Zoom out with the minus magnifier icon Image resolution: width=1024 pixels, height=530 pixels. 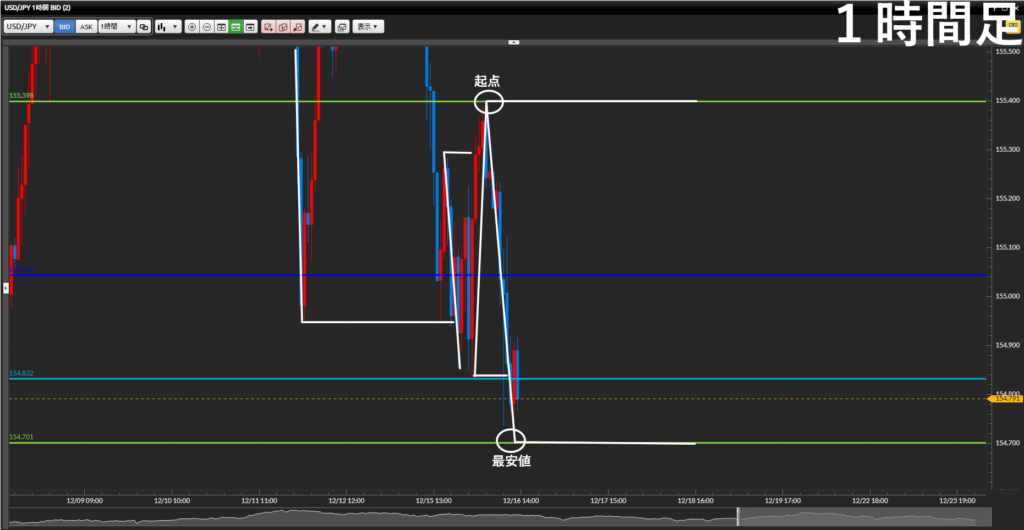click(x=207, y=27)
